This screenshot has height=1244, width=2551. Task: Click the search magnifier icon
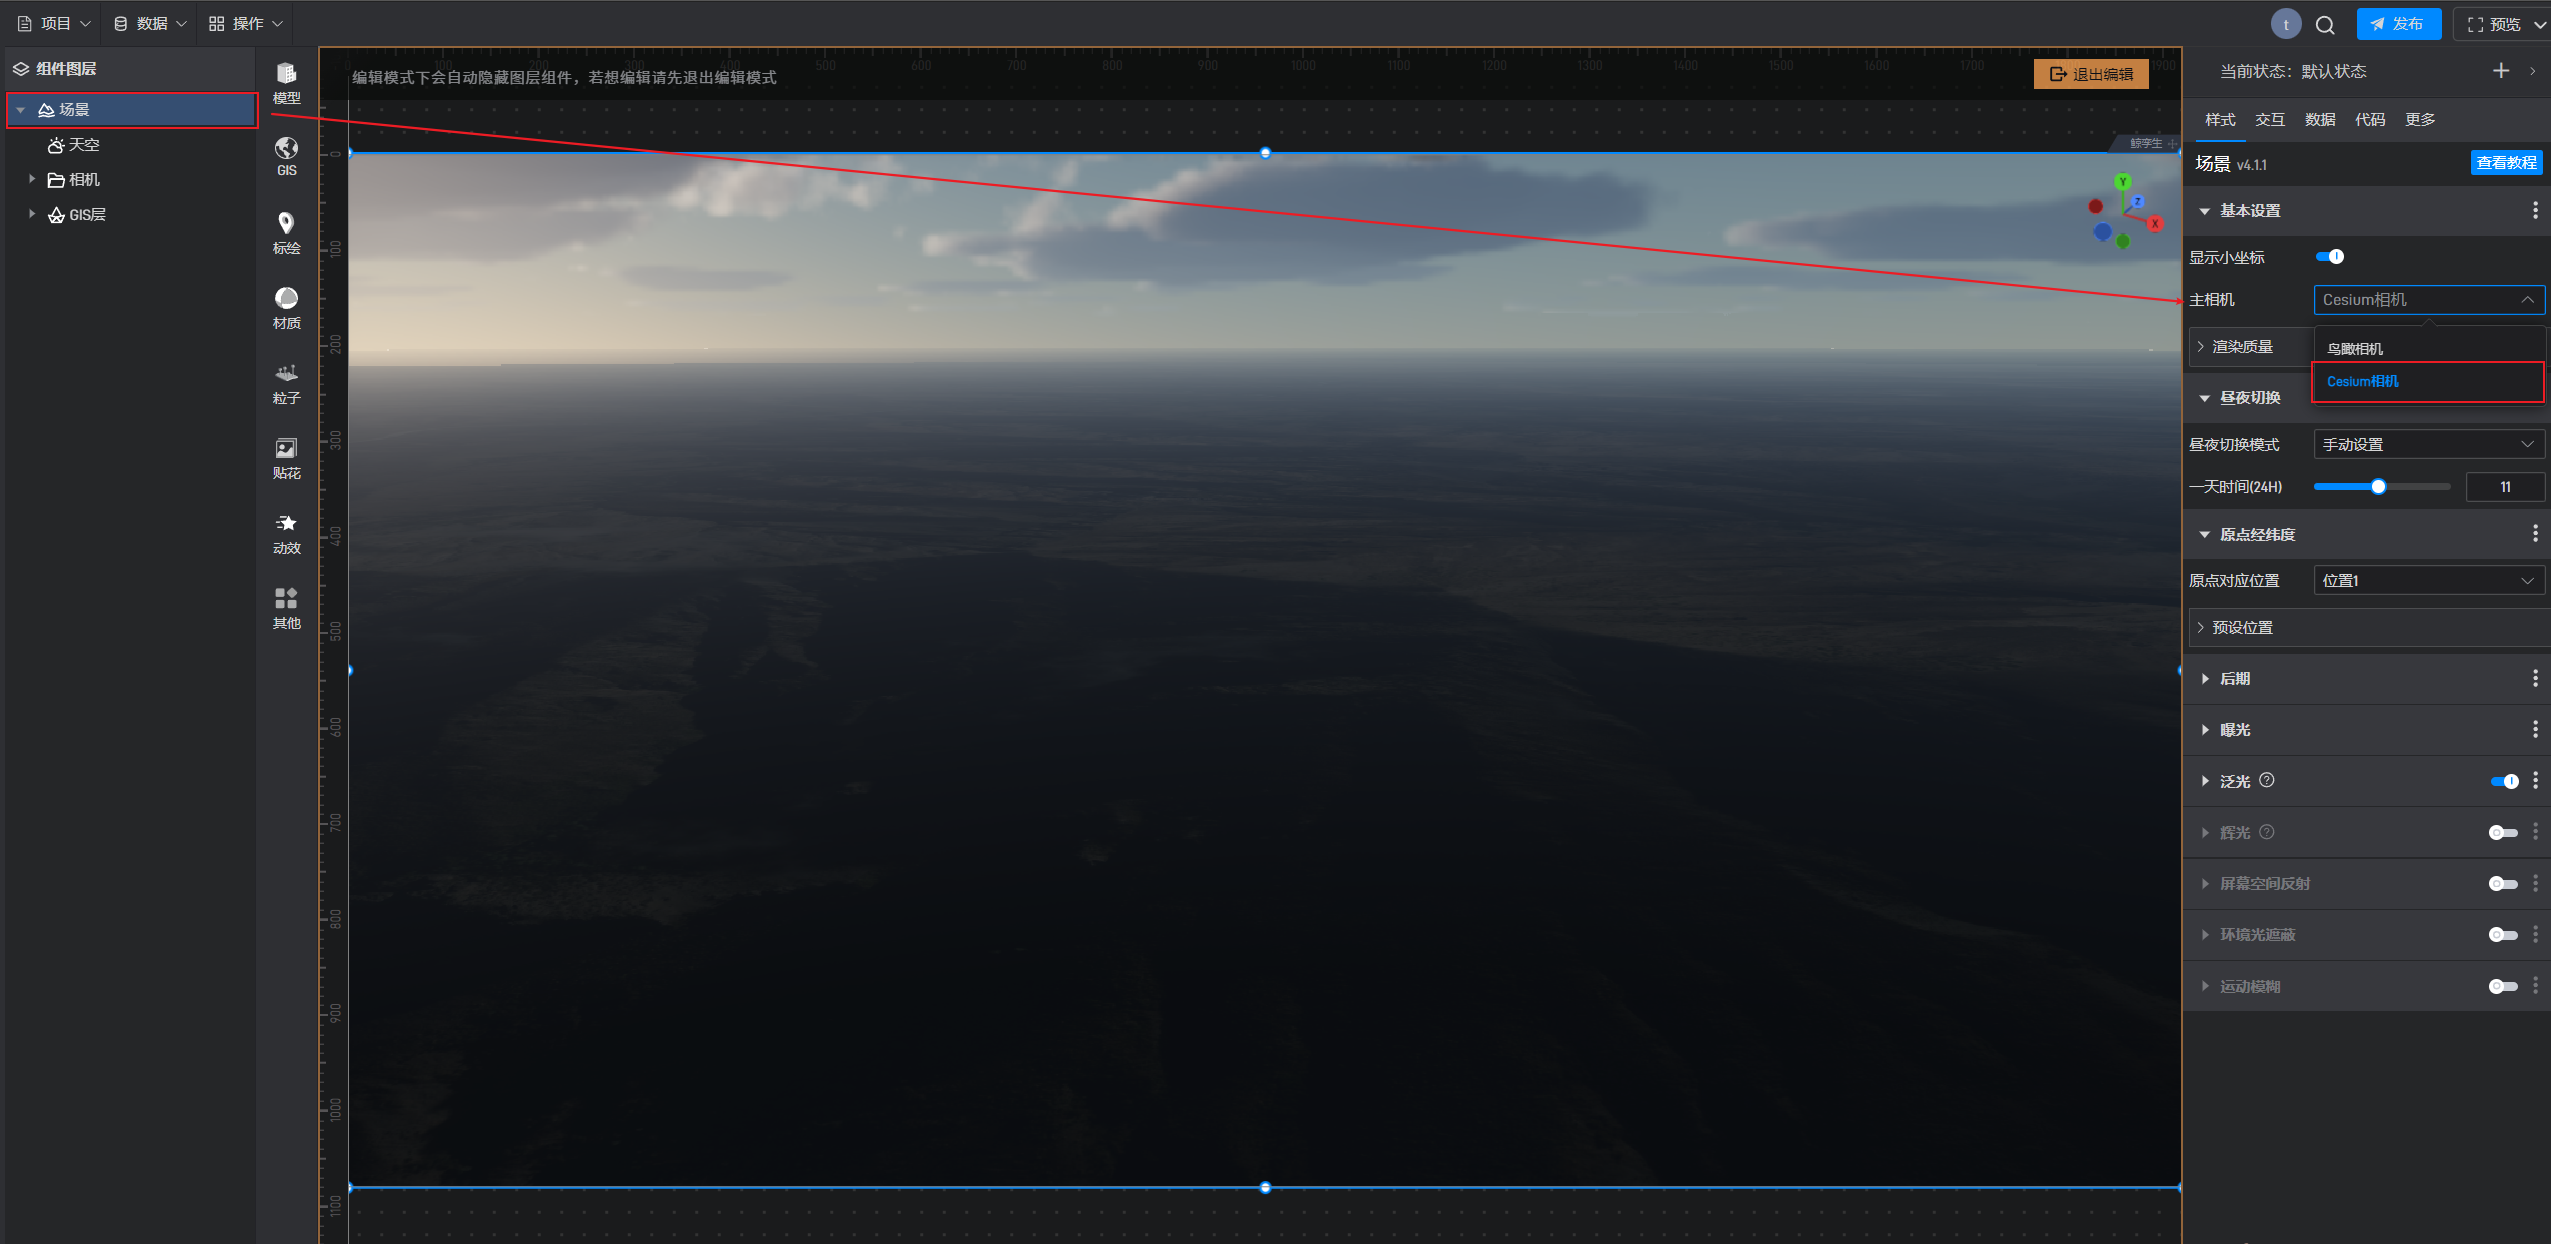pyautogui.click(x=2325, y=25)
